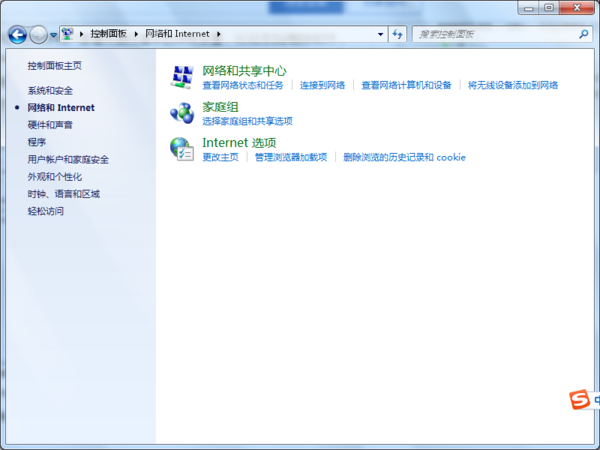Select 系统和安全 in the sidebar
The width and height of the screenshot is (600, 450).
[50, 91]
